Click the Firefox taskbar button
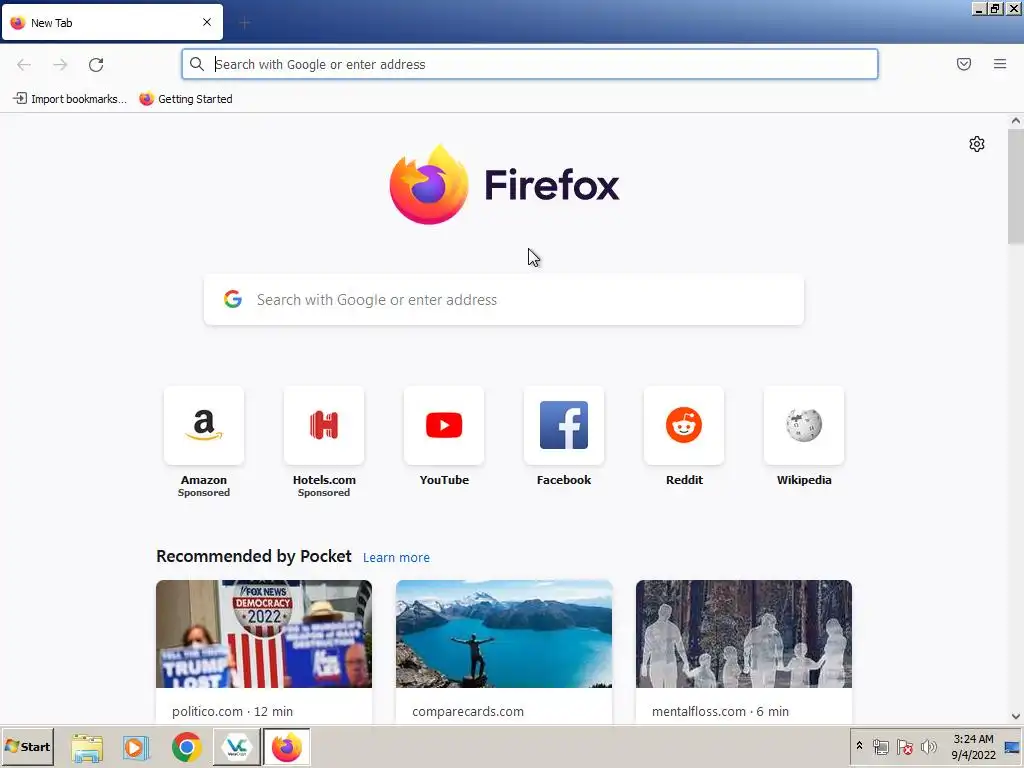 tap(287, 747)
